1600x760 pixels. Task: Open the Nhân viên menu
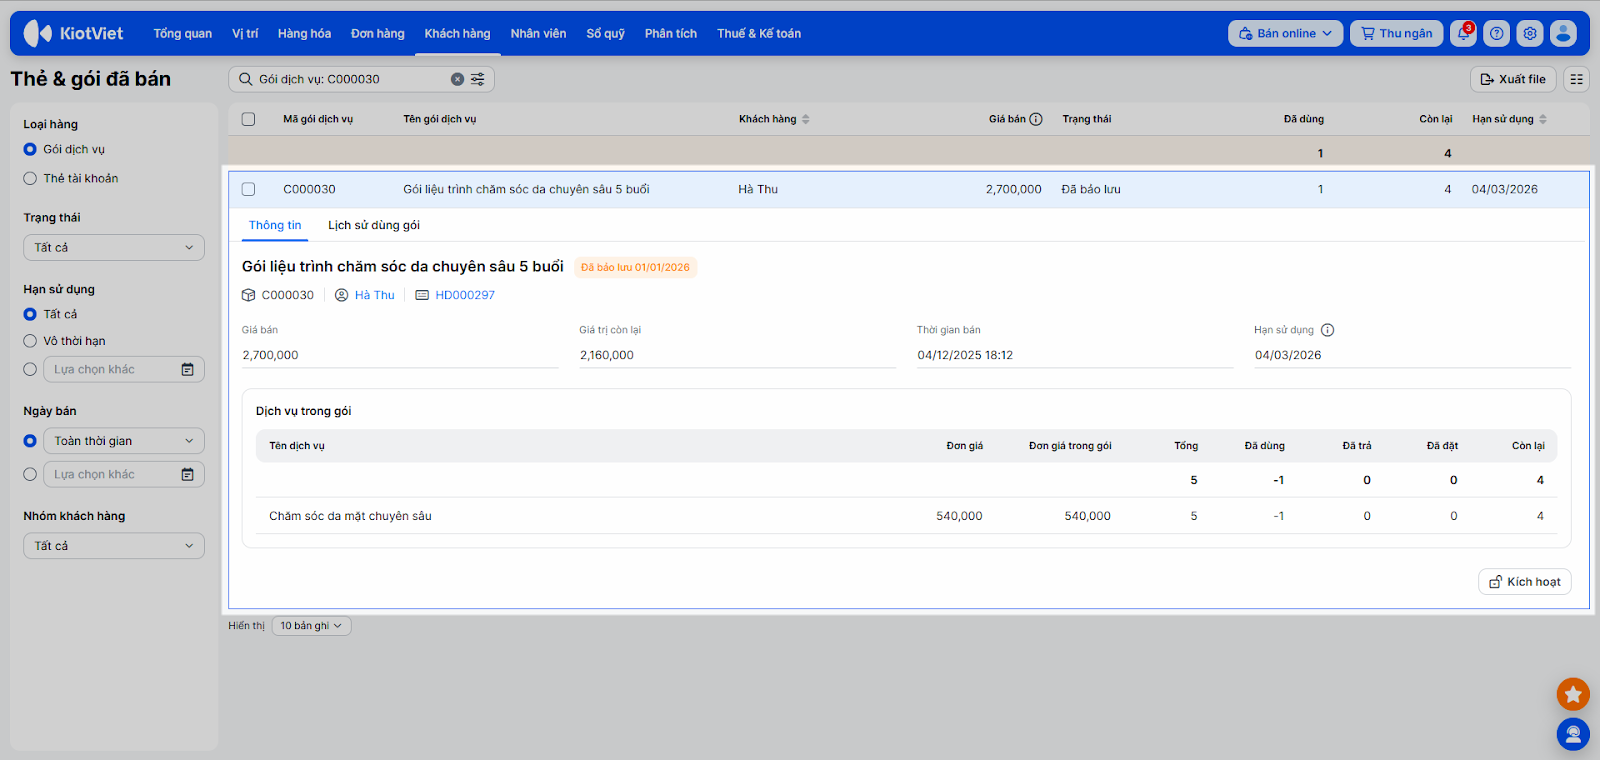538,33
